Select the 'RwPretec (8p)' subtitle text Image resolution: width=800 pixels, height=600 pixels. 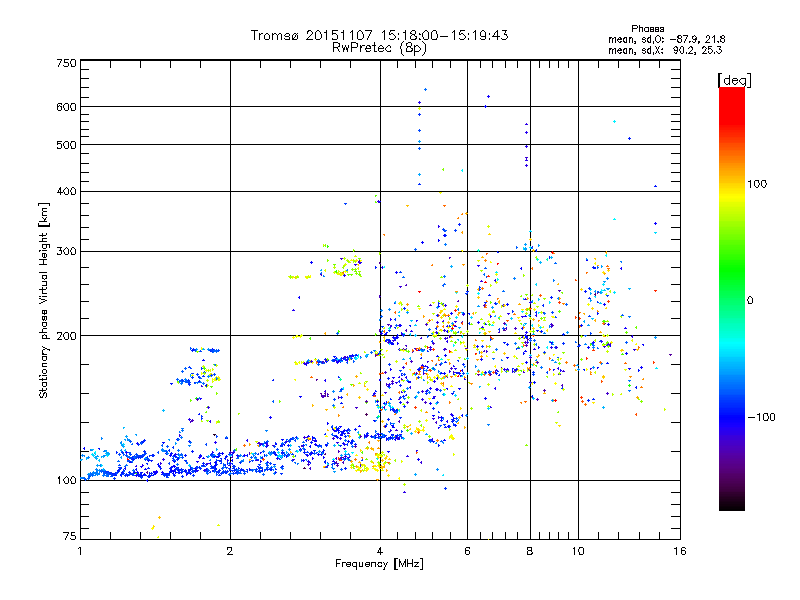[x=379, y=47]
